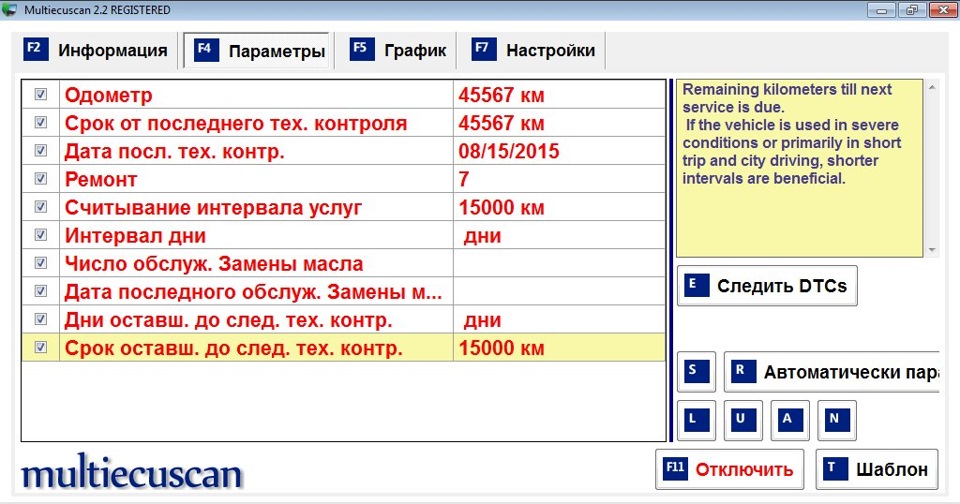Click the N shortcut button

pyautogui.click(x=836, y=420)
